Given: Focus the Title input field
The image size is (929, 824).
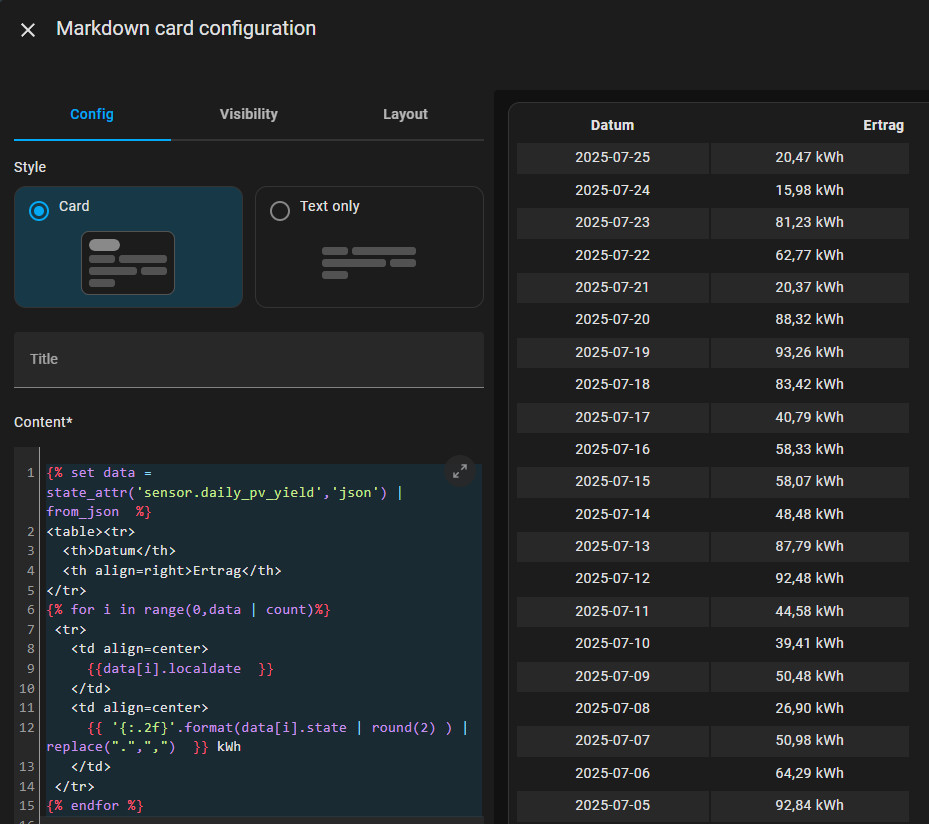Looking at the screenshot, I should point(248,359).
